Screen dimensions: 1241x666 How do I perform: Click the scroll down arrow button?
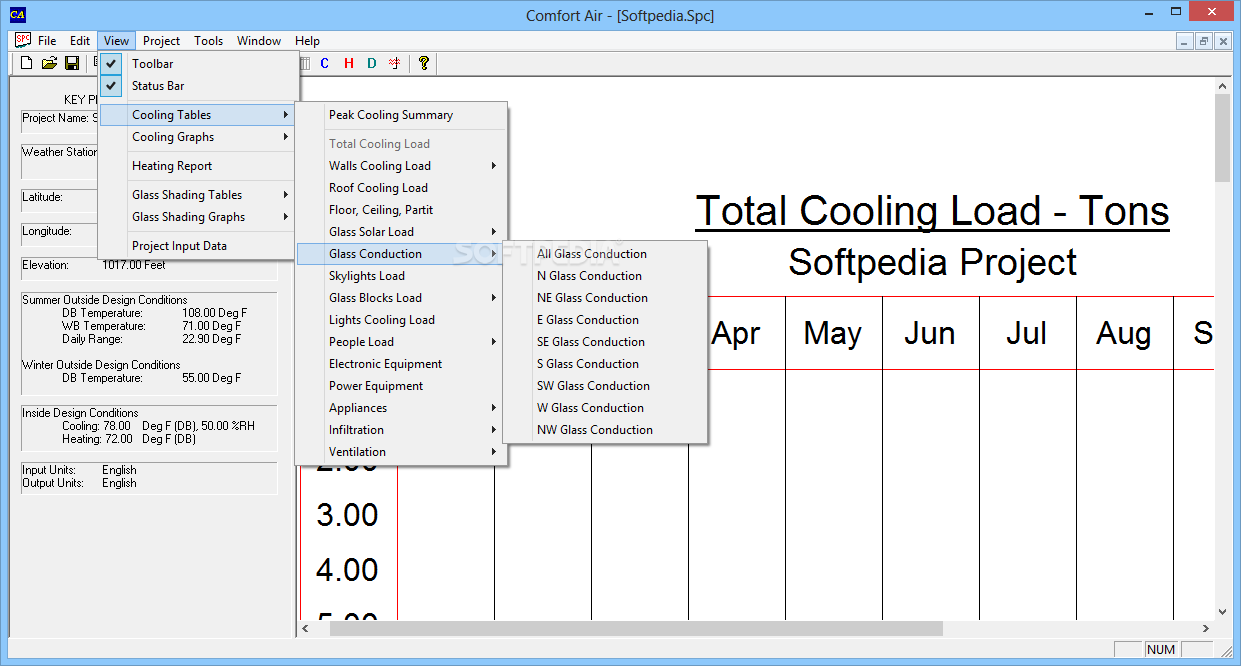click(1222, 612)
